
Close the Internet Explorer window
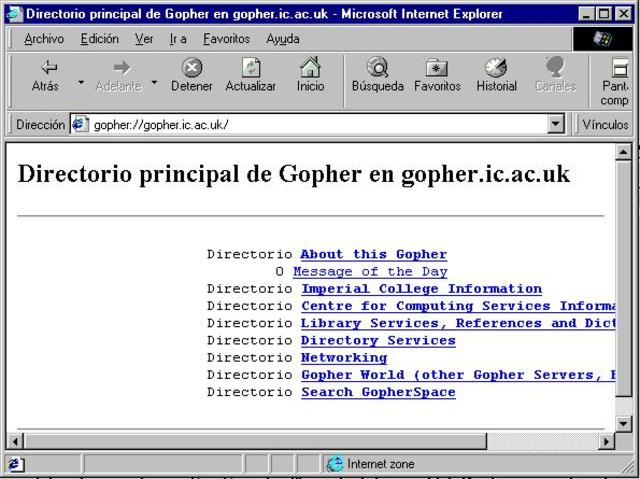[x=623, y=14]
